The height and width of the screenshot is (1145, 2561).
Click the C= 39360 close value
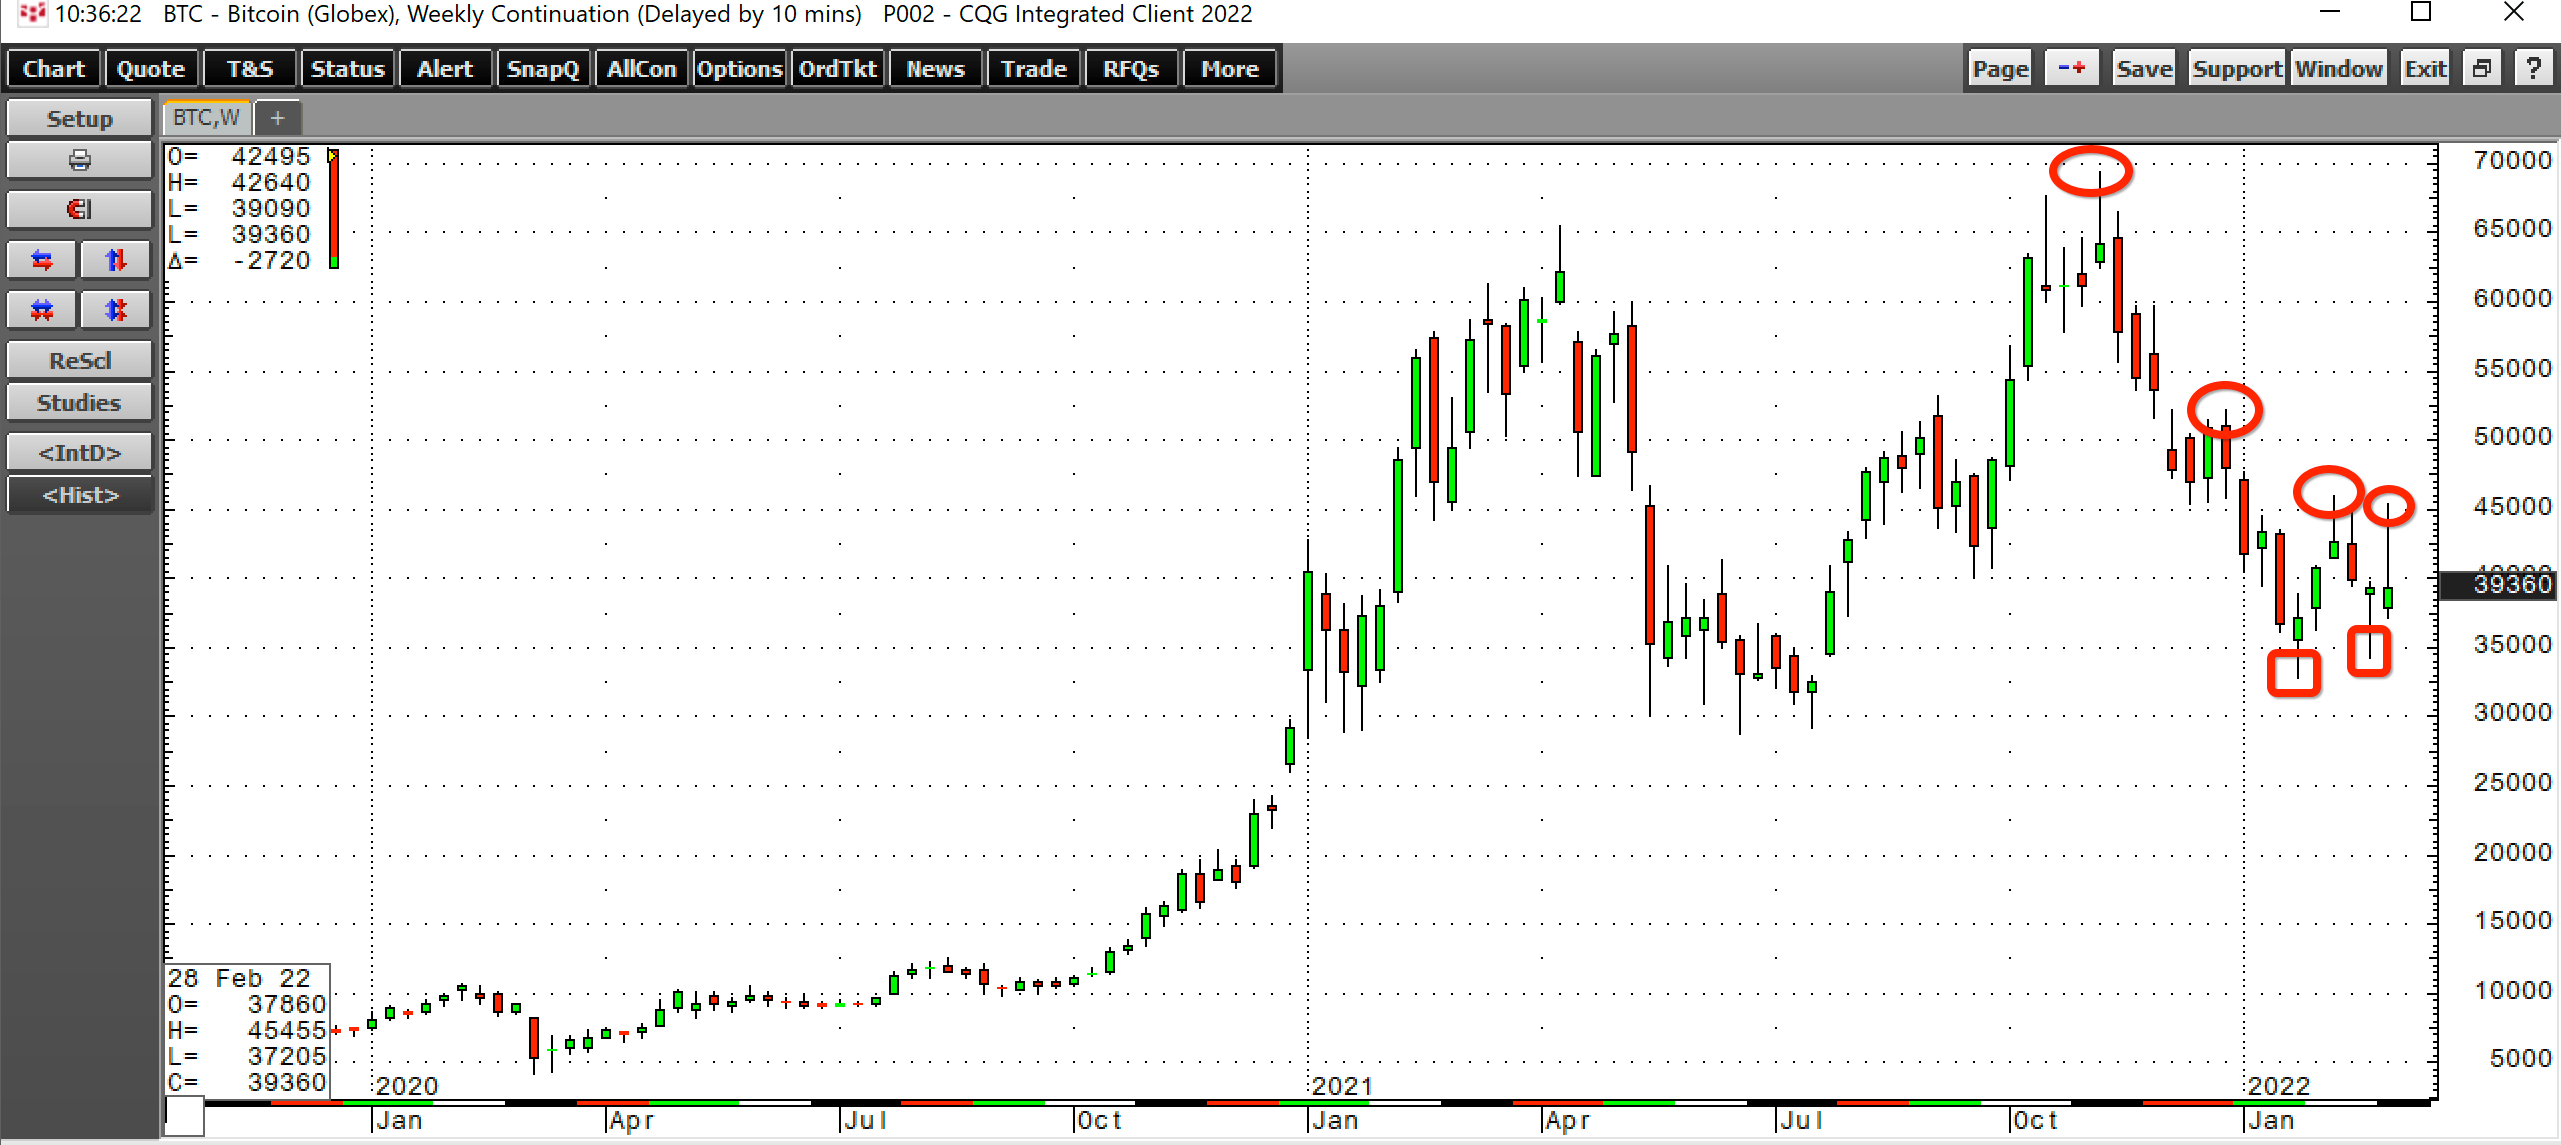click(x=247, y=1081)
